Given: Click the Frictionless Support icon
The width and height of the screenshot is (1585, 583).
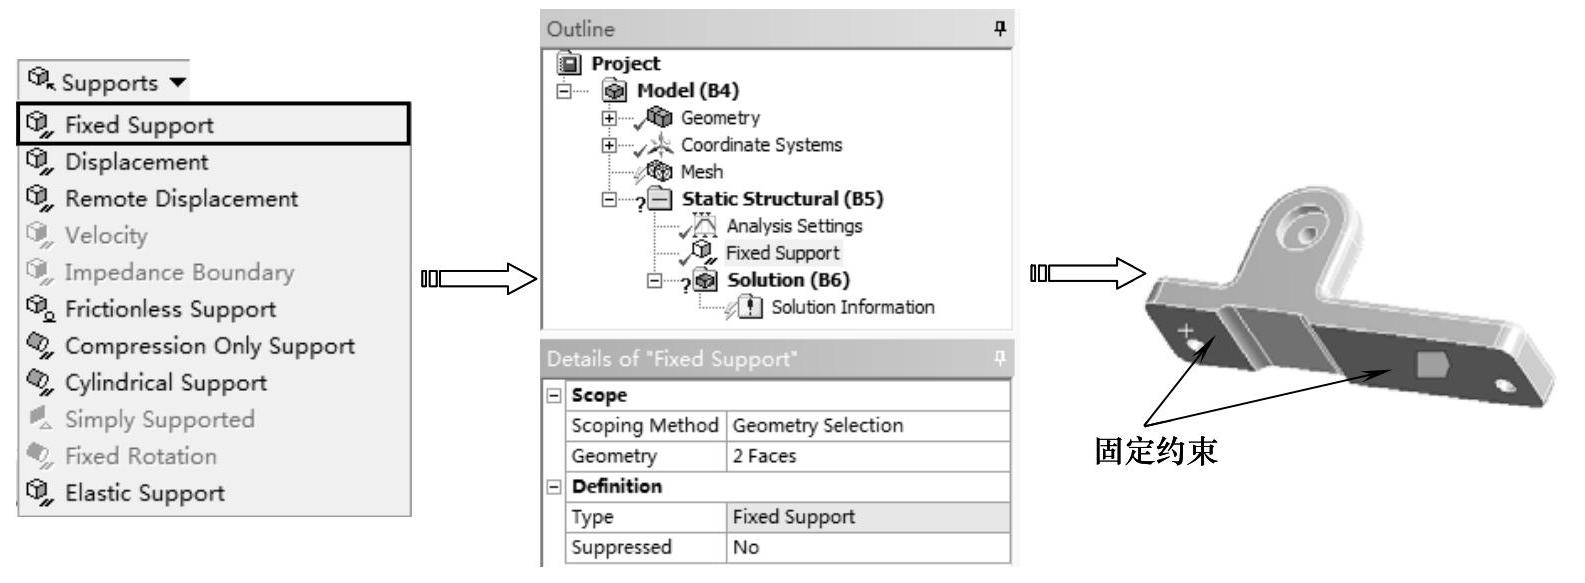Looking at the screenshot, I should point(38,309).
